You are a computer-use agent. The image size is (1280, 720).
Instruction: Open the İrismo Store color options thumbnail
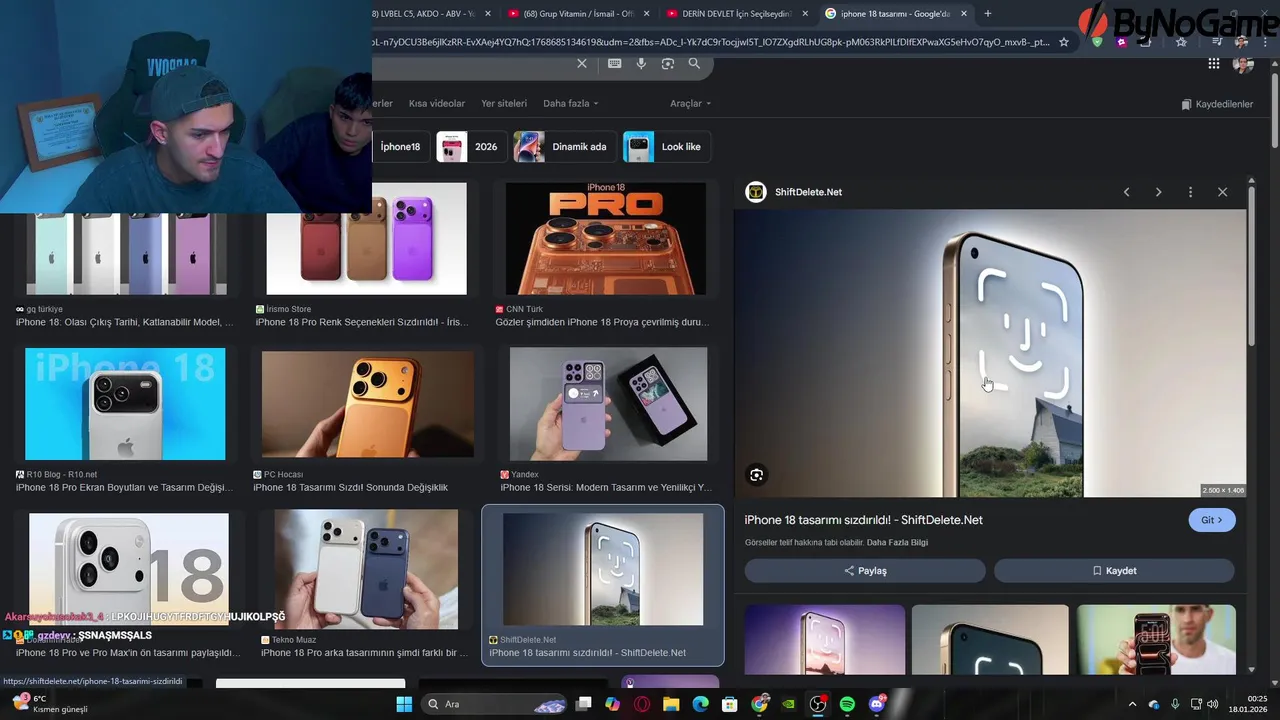click(366, 239)
